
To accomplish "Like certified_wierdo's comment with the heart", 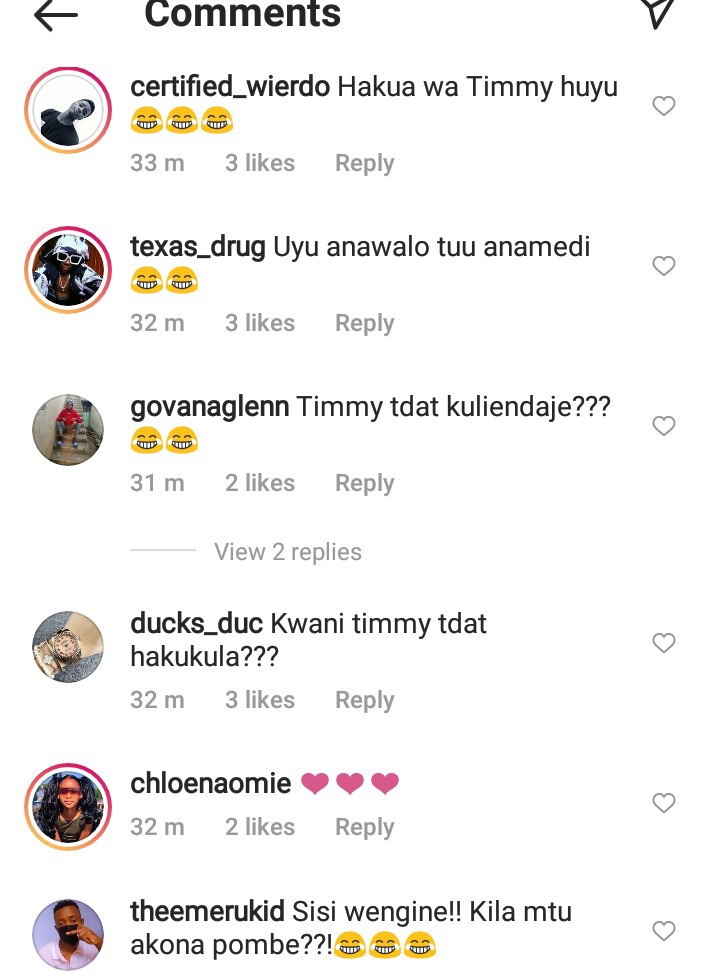I will click(664, 106).
